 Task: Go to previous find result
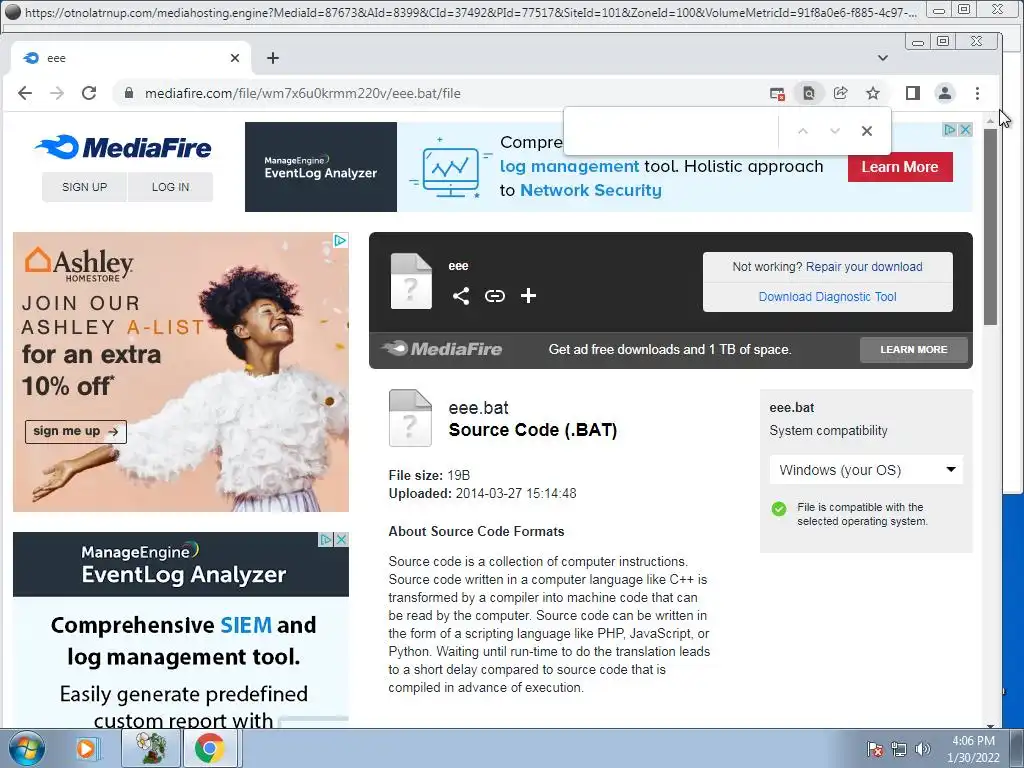coord(803,131)
